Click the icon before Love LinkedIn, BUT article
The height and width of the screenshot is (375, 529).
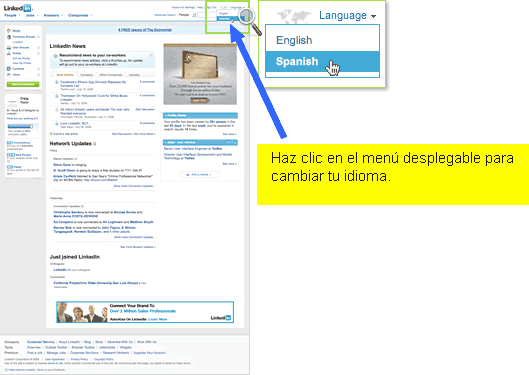click(57, 124)
